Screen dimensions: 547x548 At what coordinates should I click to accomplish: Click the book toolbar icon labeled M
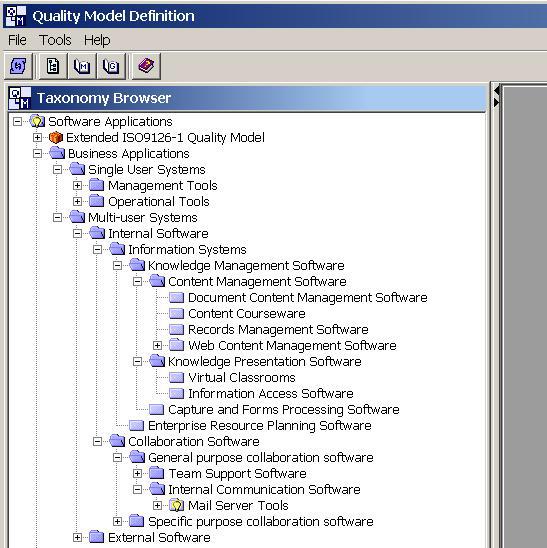(82, 66)
